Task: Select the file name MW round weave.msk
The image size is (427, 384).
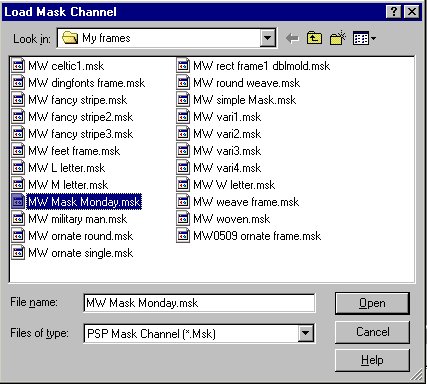Action: pos(246,83)
